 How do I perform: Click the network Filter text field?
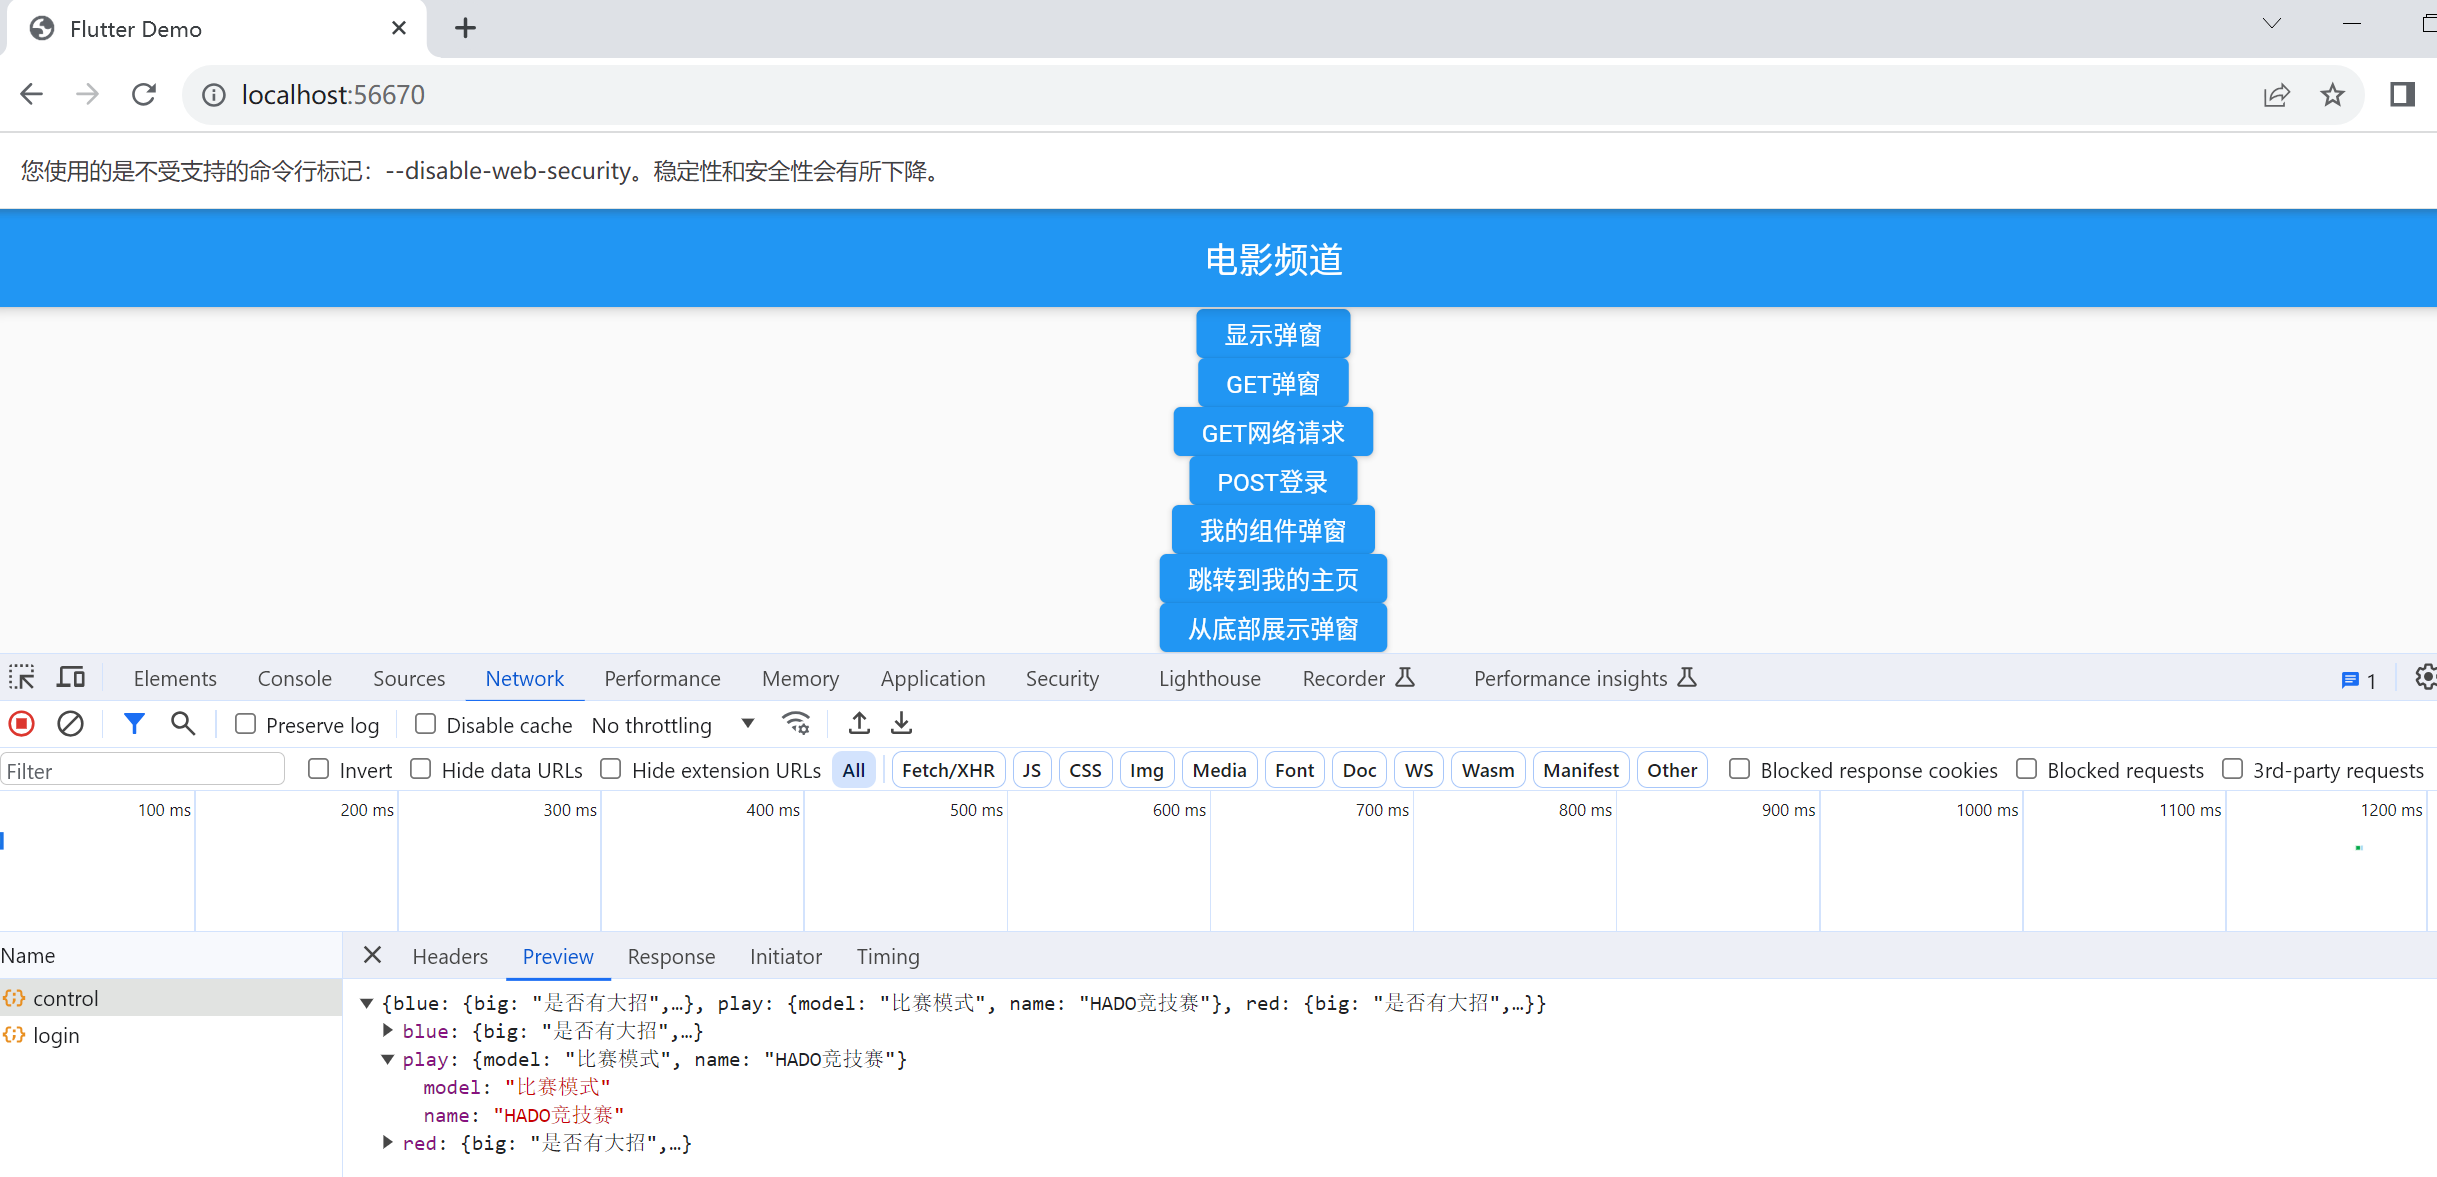click(142, 770)
